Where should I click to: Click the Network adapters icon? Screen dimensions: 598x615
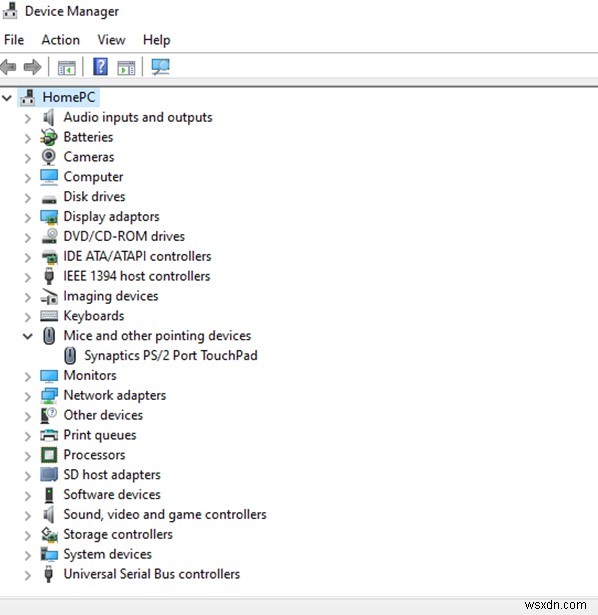(49, 395)
